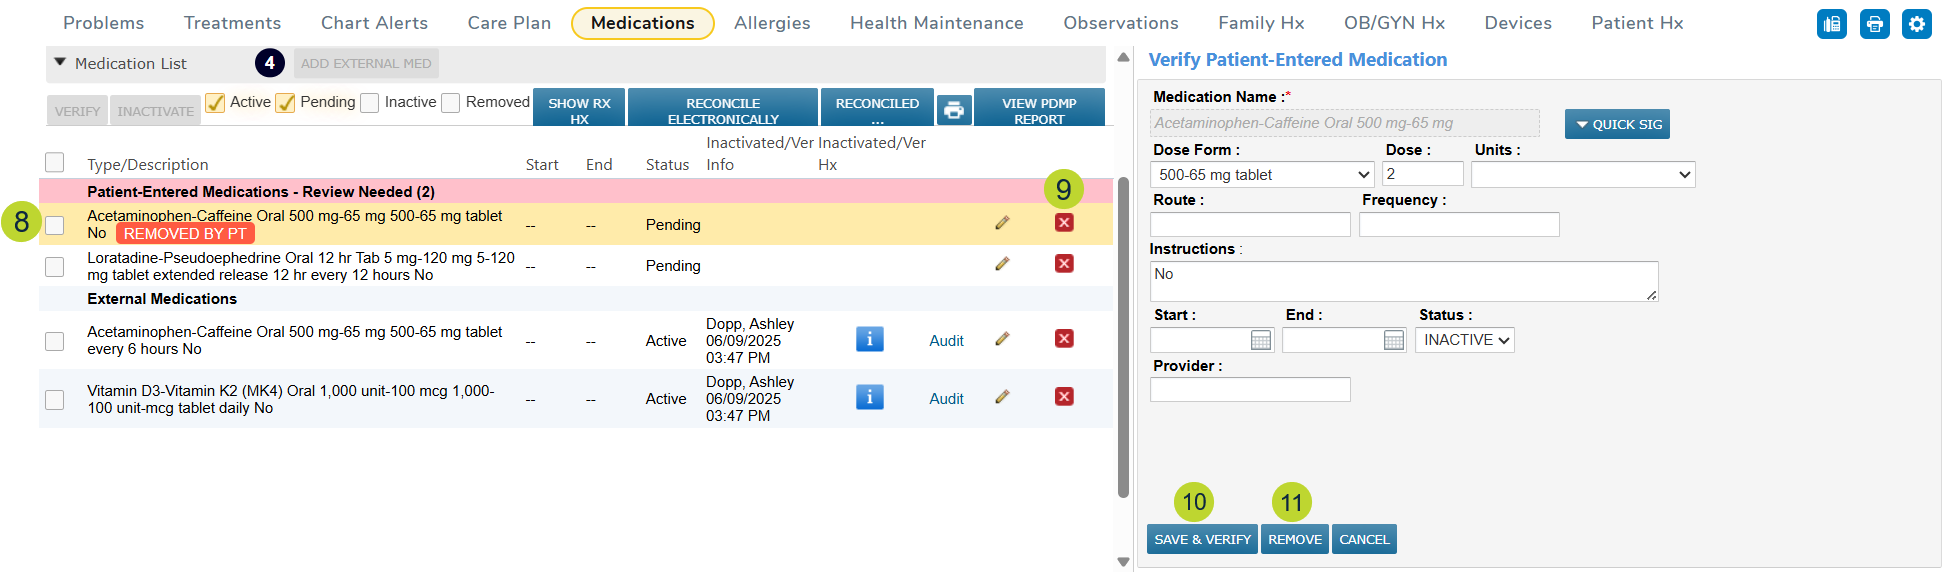Viewport: 1946px width, 572px height.
Task: Remove Vitamin D3-Vitamin K2 using red X
Action: tap(1064, 397)
